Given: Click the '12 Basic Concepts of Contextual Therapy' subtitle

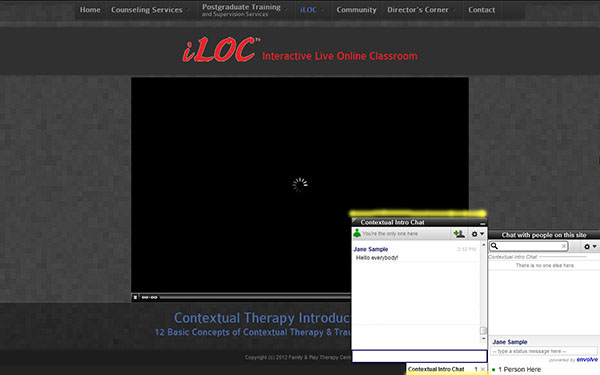Looking at the screenshot, I should [253, 332].
